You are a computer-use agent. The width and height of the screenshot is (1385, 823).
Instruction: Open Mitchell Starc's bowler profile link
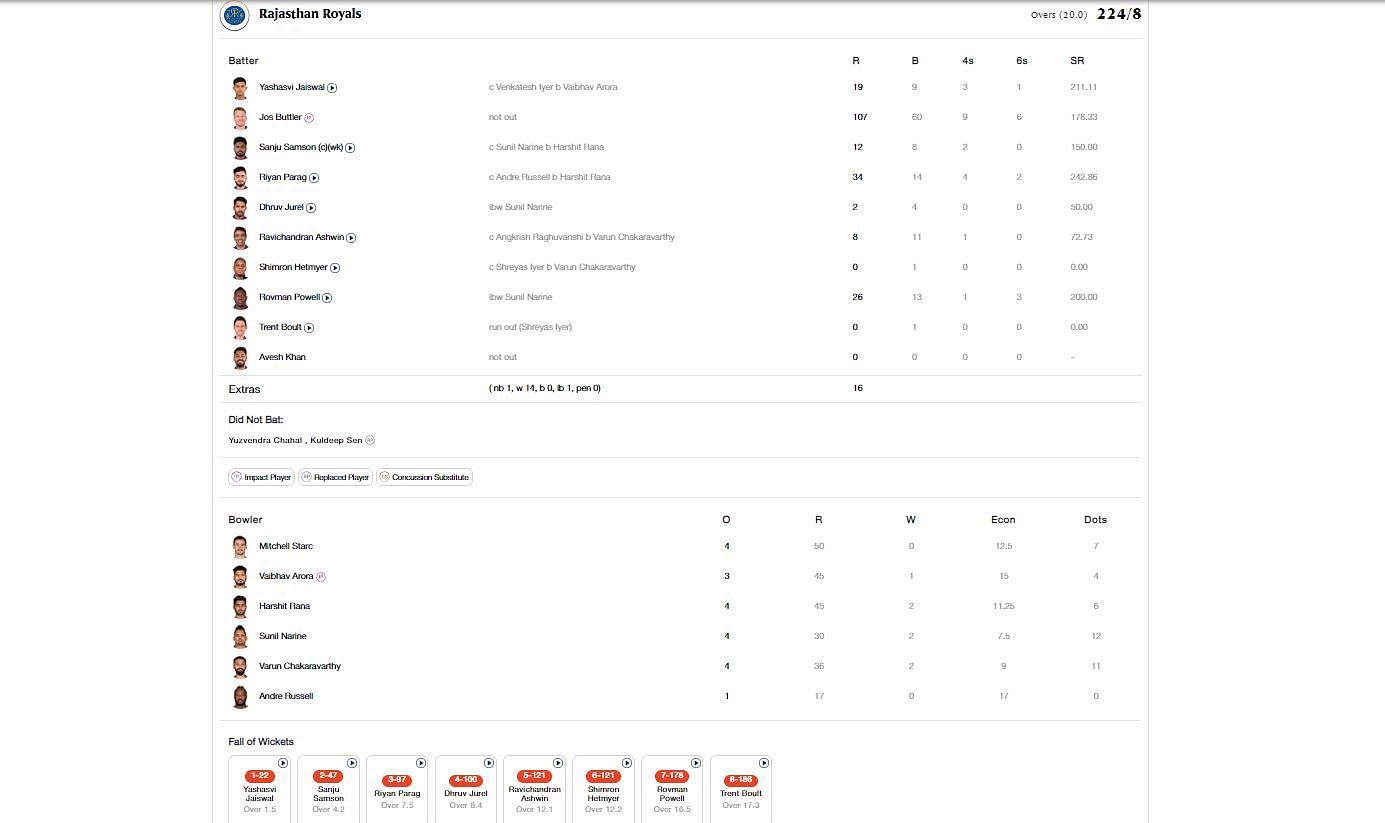[x=286, y=546]
